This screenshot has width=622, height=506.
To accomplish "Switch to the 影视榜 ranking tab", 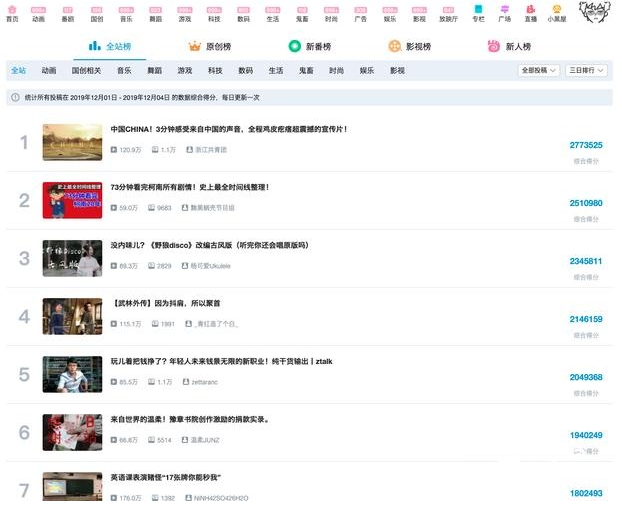I will coord(410,46).
